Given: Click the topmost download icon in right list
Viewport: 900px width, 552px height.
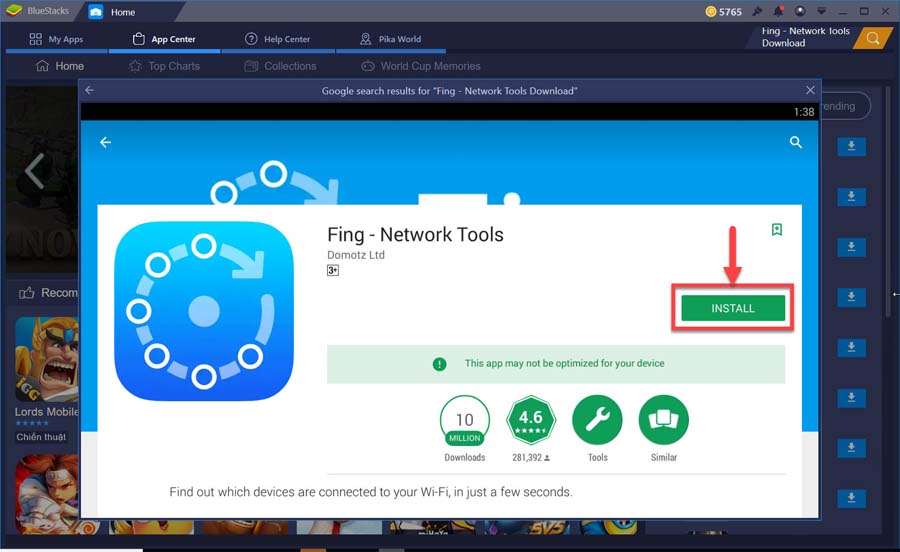Looking at the screenshot, I should point(851,146).
